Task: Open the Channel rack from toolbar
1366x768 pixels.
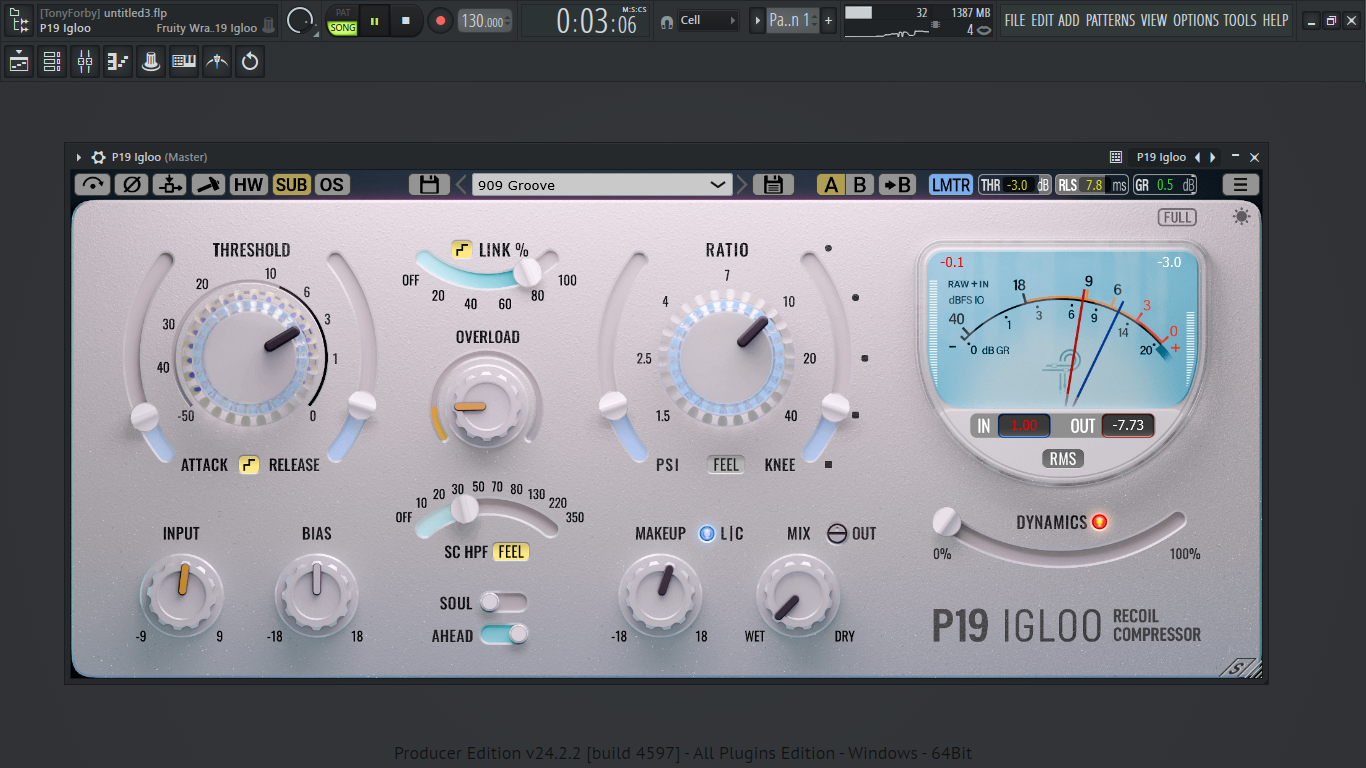Action: point(52,62)
